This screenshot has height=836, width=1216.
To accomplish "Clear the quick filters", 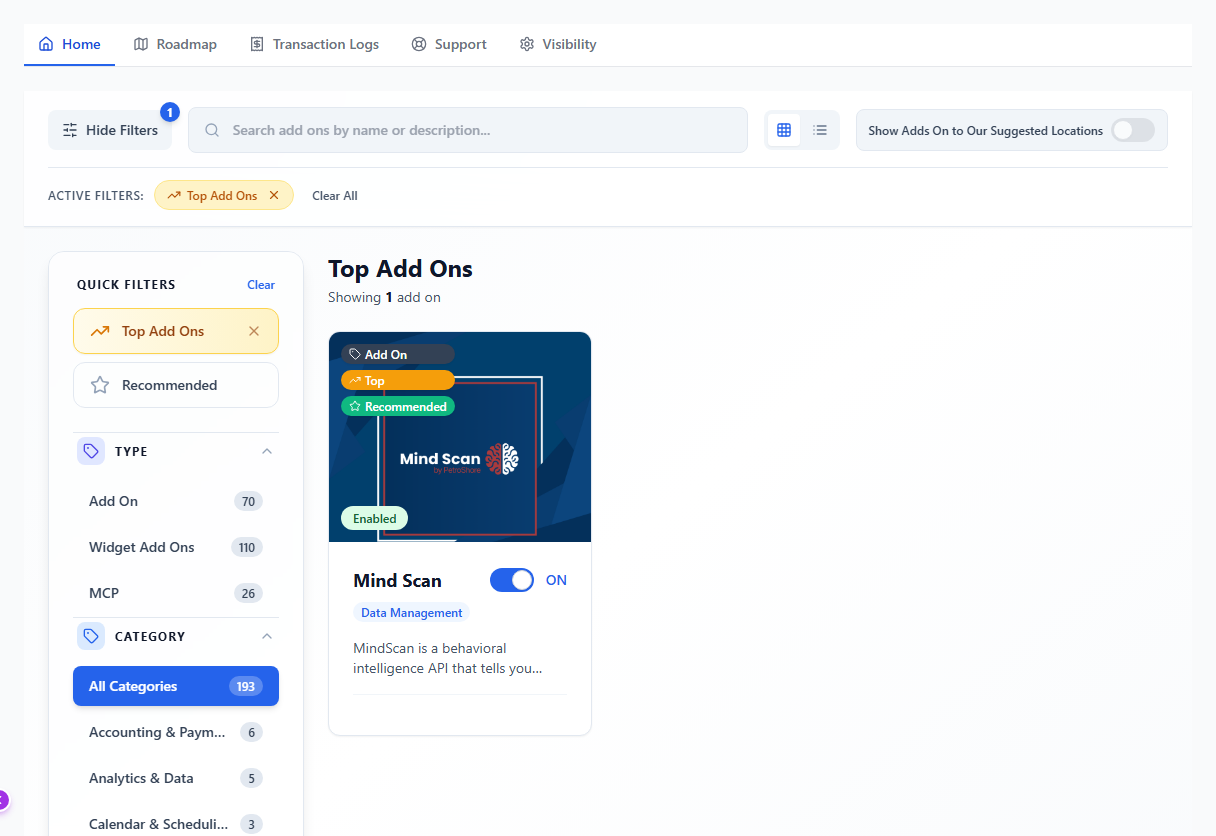I will click(x=261, y=285).
